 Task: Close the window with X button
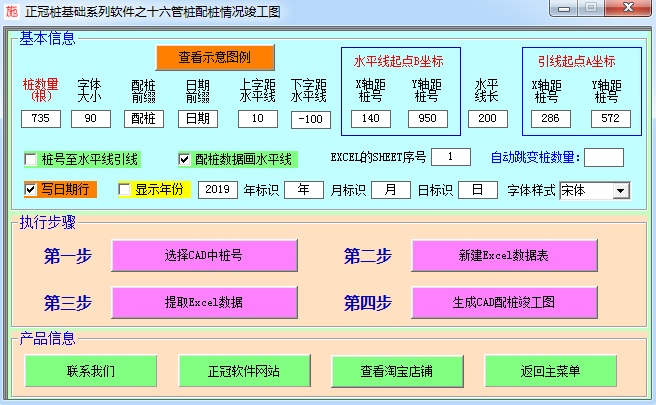point(628,8)
